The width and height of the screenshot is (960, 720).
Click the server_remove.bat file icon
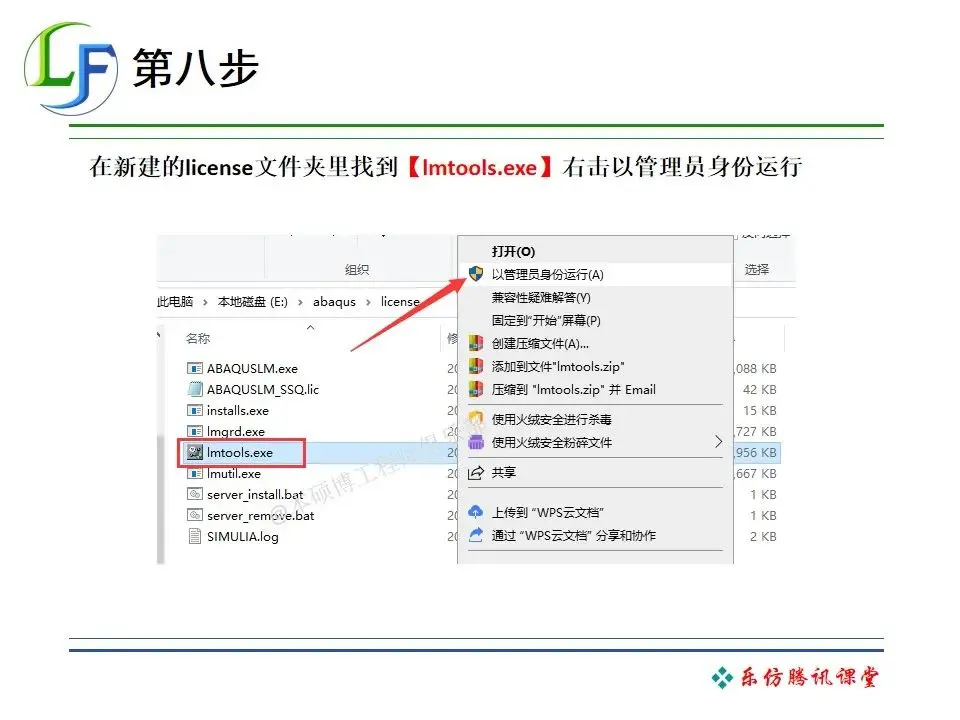coord(195,516)
